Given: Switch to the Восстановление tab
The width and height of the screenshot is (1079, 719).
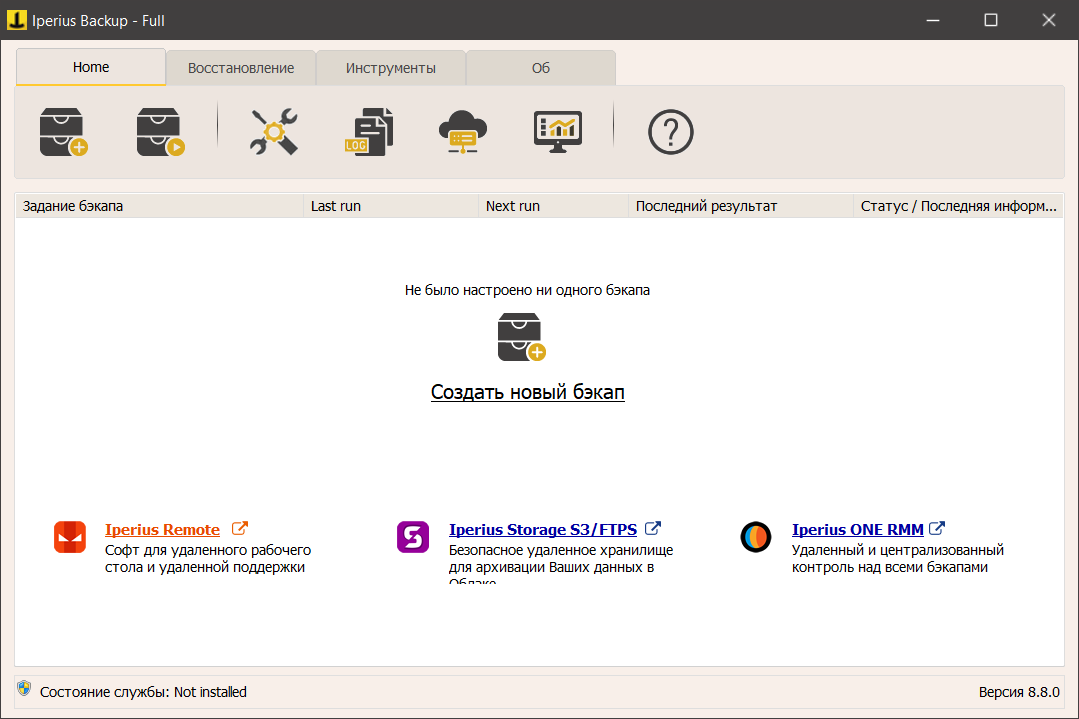Looking at the screenshot, I should pyautogui.click(x=241, y=68).
